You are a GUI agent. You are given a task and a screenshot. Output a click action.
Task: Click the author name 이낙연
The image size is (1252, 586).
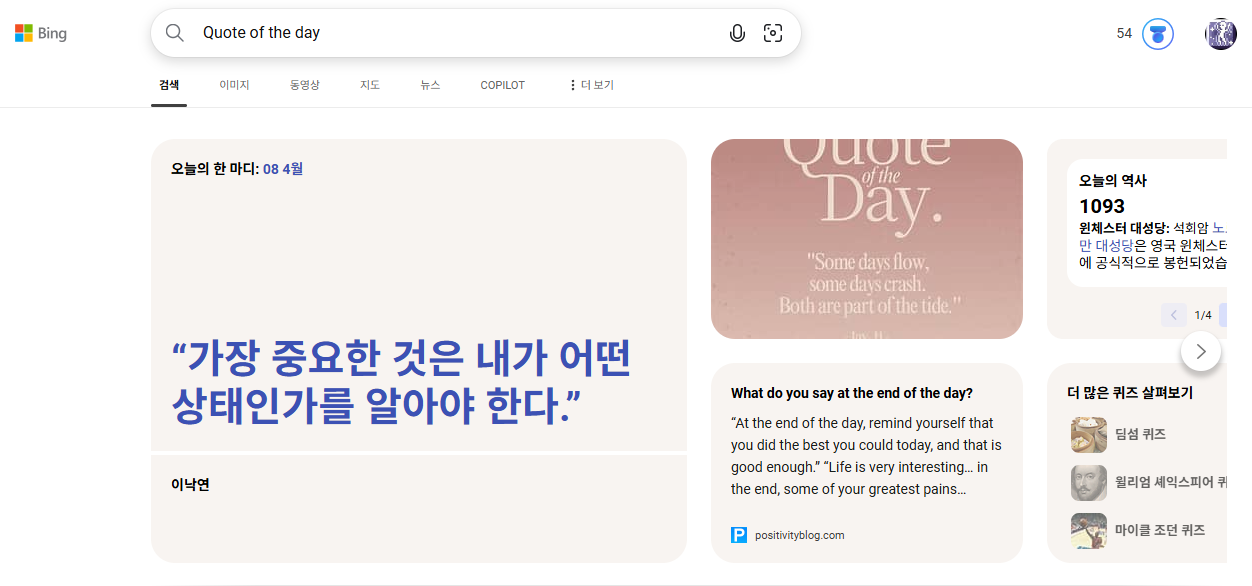[190, 485]
